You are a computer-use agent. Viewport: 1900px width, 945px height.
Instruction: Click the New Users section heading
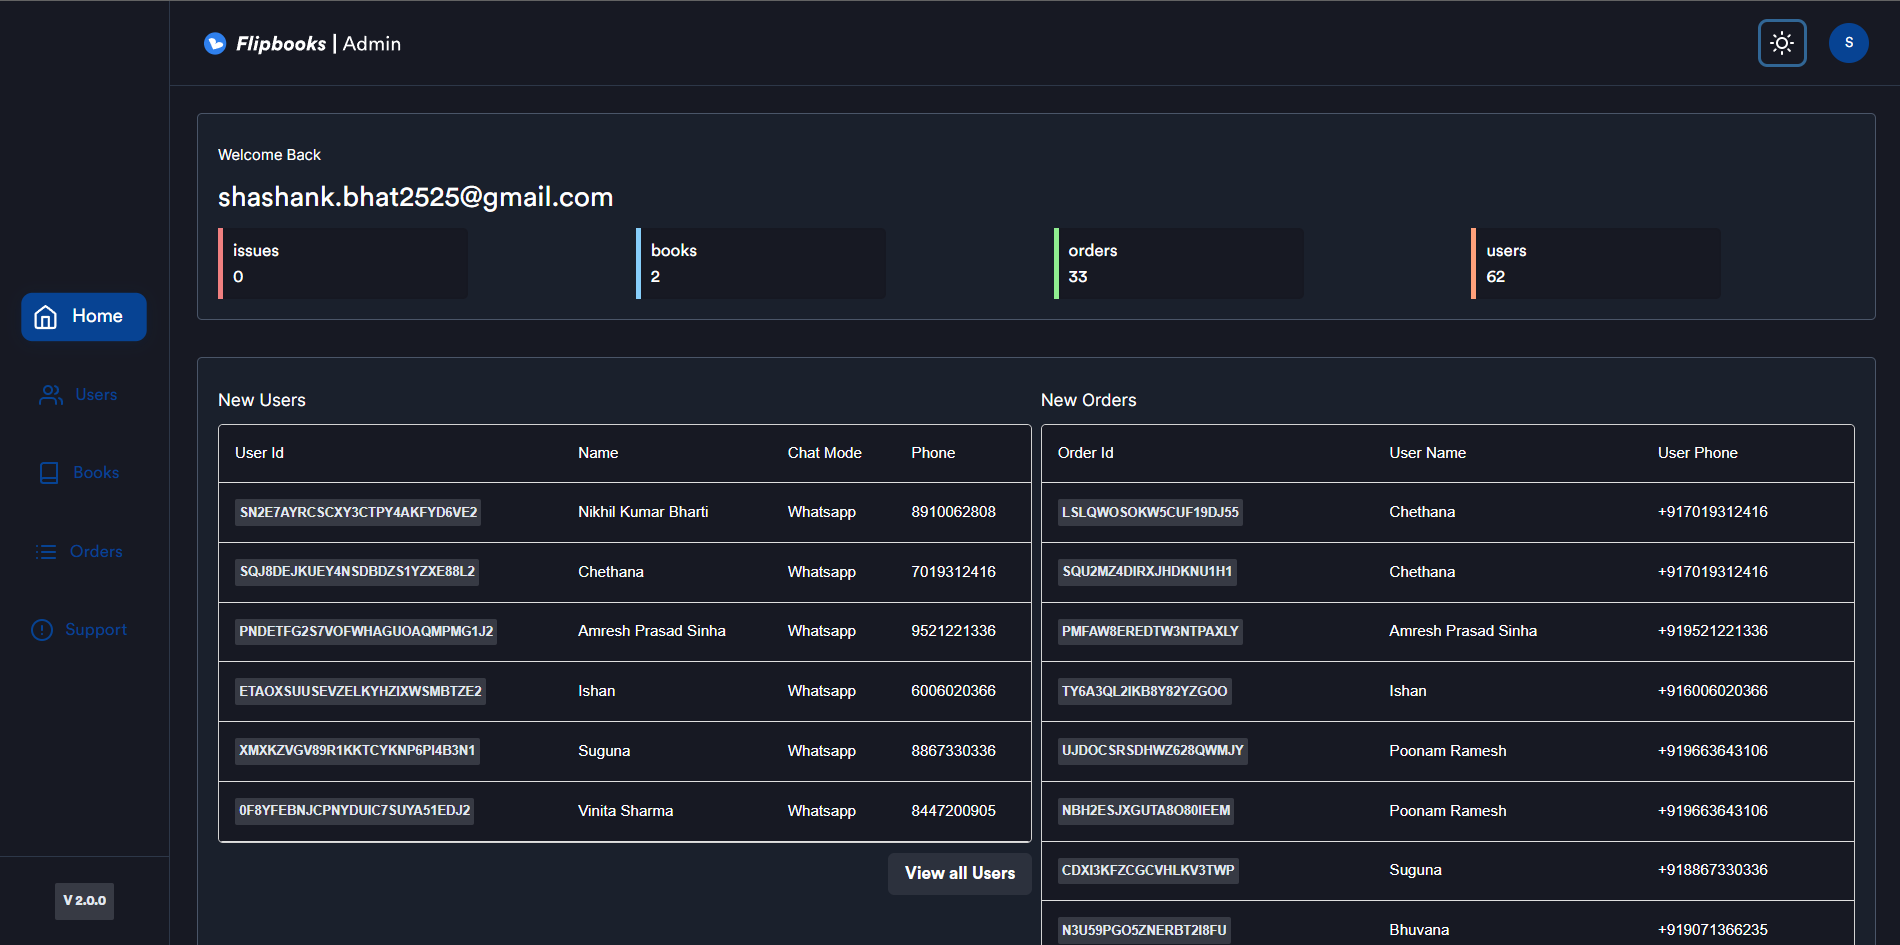click(262, 400)
